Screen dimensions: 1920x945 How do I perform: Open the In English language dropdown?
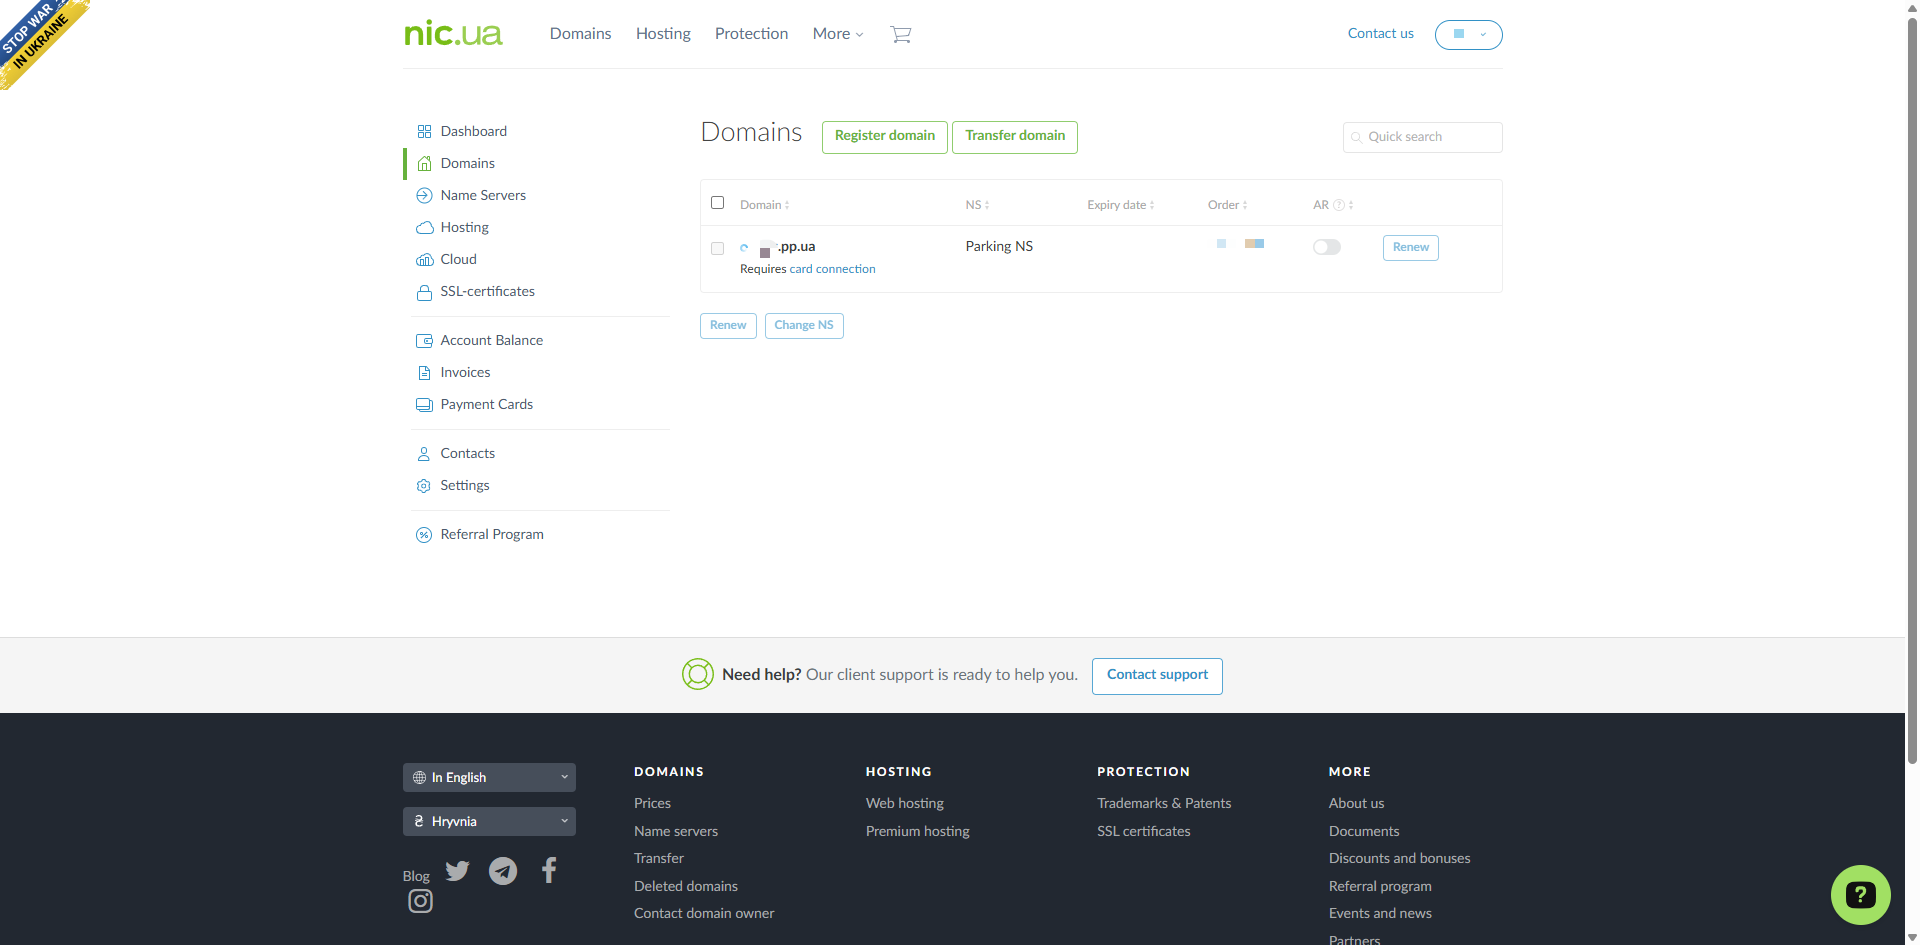[x=489, y=778]
